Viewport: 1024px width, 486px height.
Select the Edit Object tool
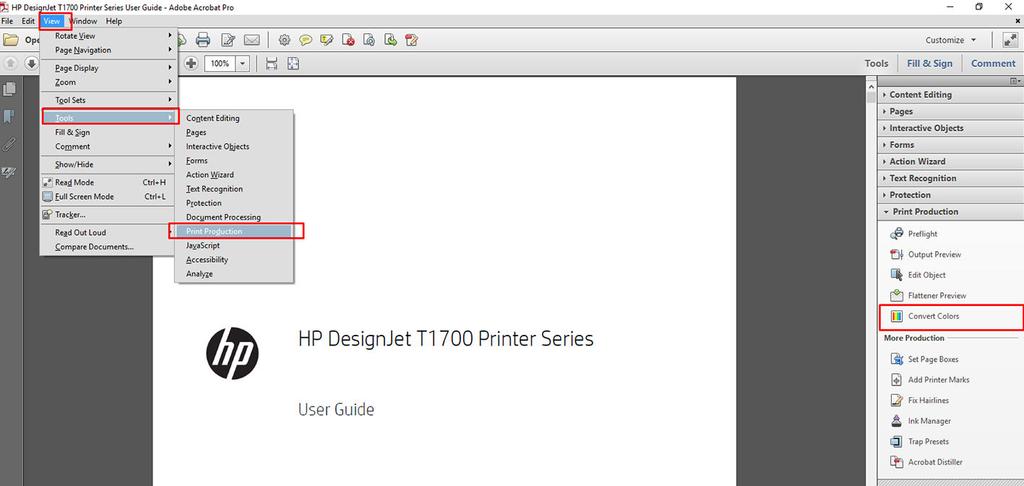point(927,275)
